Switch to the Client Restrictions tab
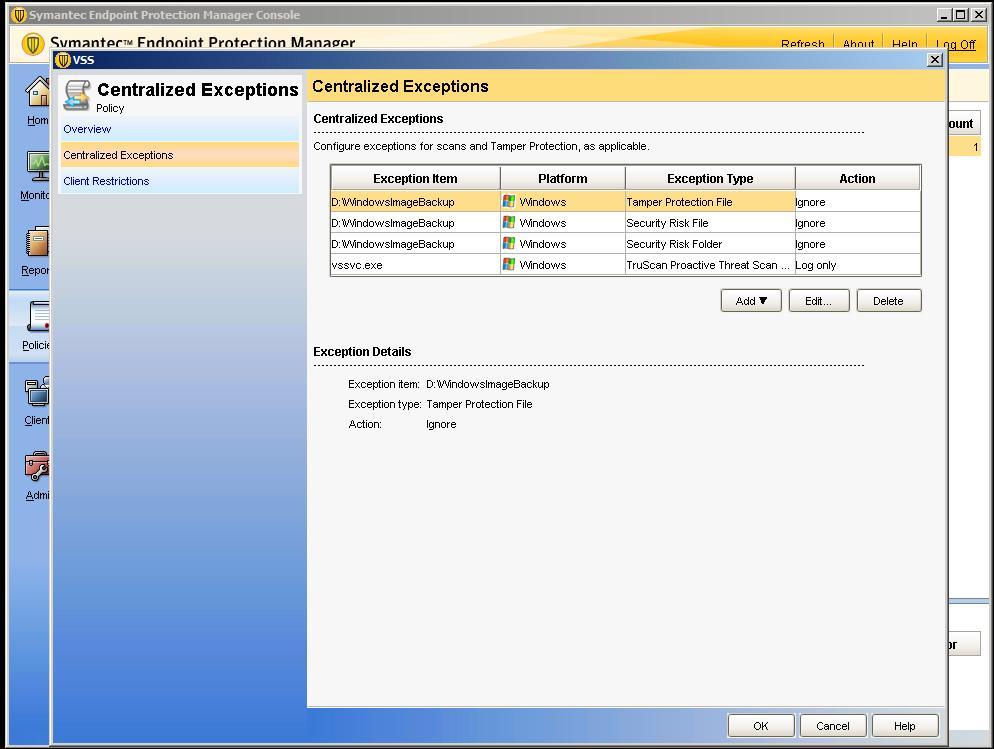This screenshot has width=994, height=749. (x=106, y=181)
